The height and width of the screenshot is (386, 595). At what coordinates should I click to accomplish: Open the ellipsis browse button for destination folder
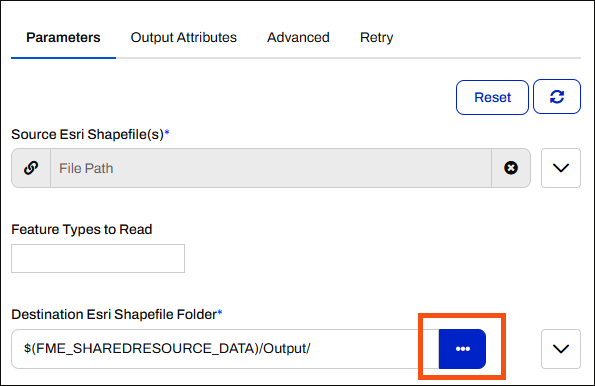[x=462, y=349]
